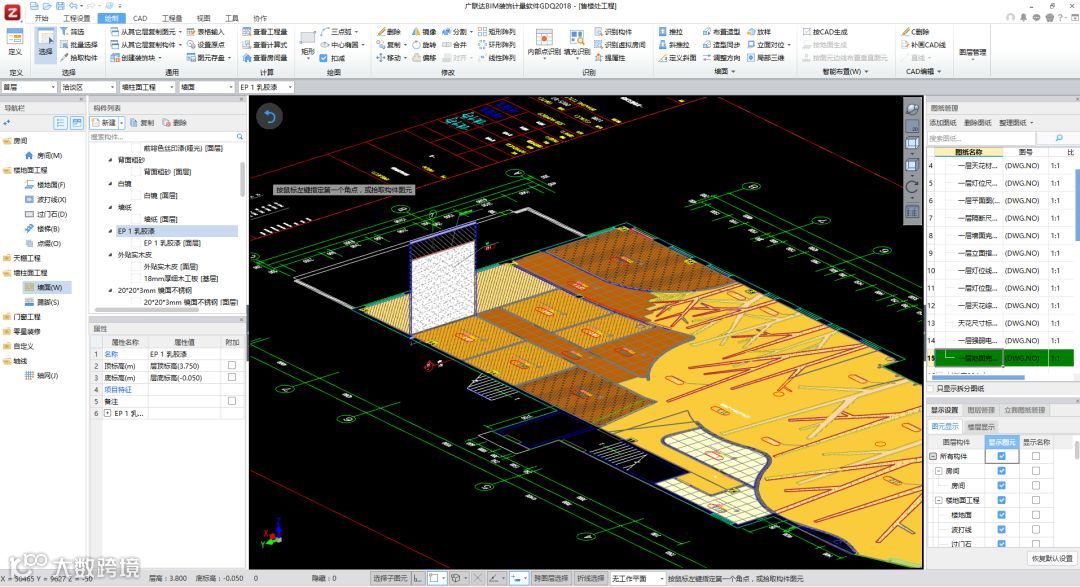Check the 附加 box for 底标高(m)

click(x=231, y=378)
